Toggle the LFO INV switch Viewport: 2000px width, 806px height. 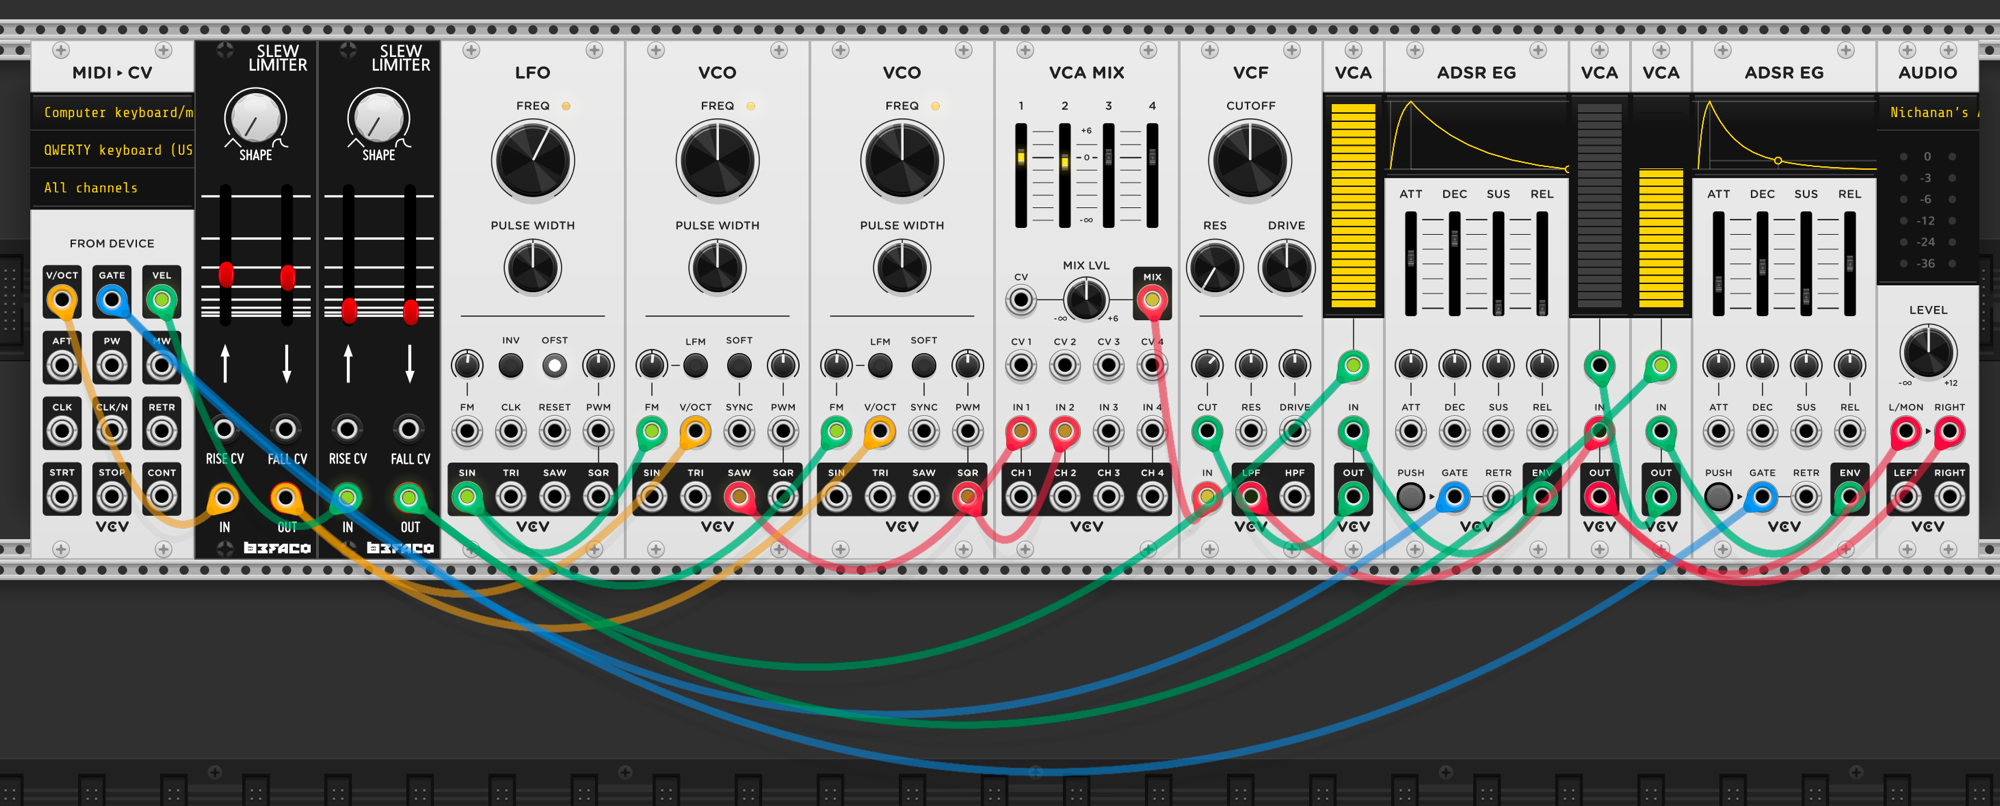511,365
